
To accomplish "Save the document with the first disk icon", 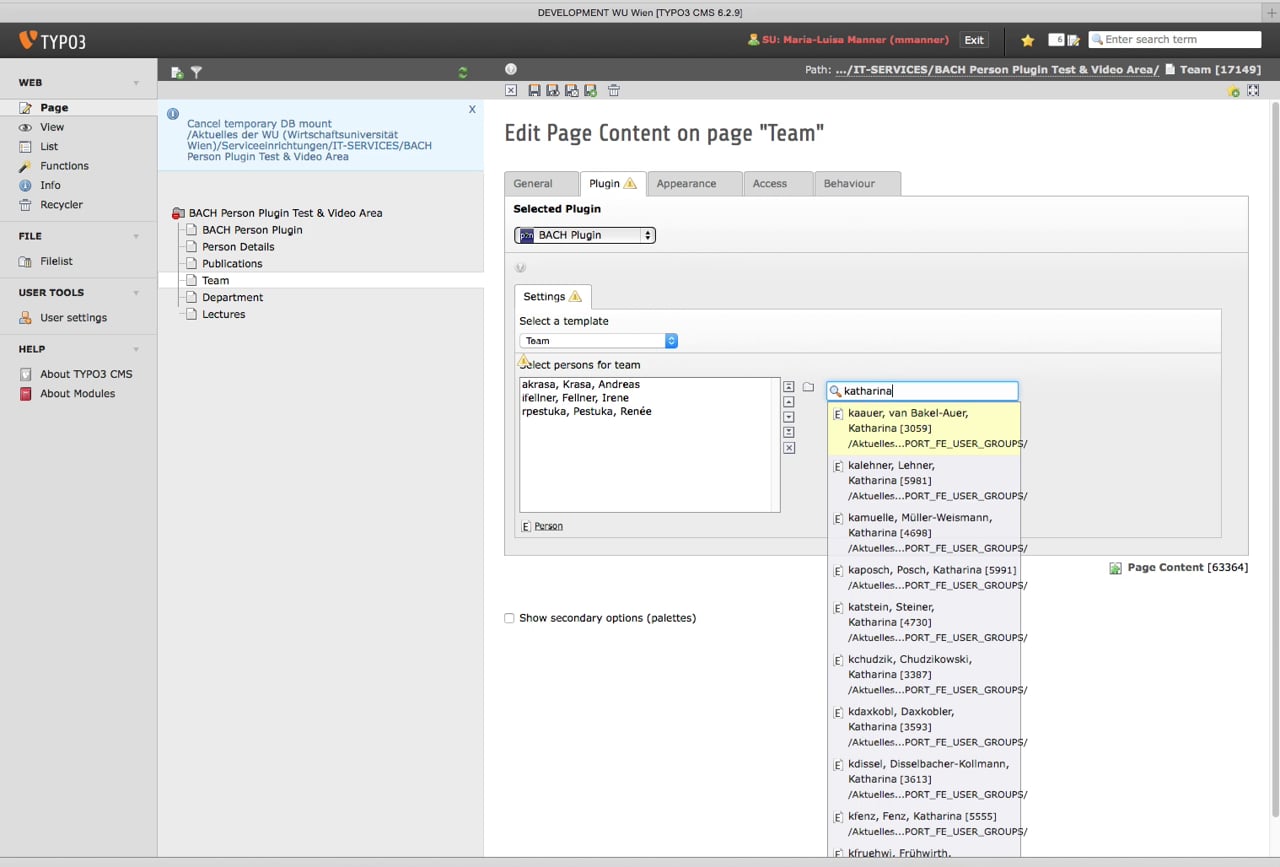I will coord(534,90).
